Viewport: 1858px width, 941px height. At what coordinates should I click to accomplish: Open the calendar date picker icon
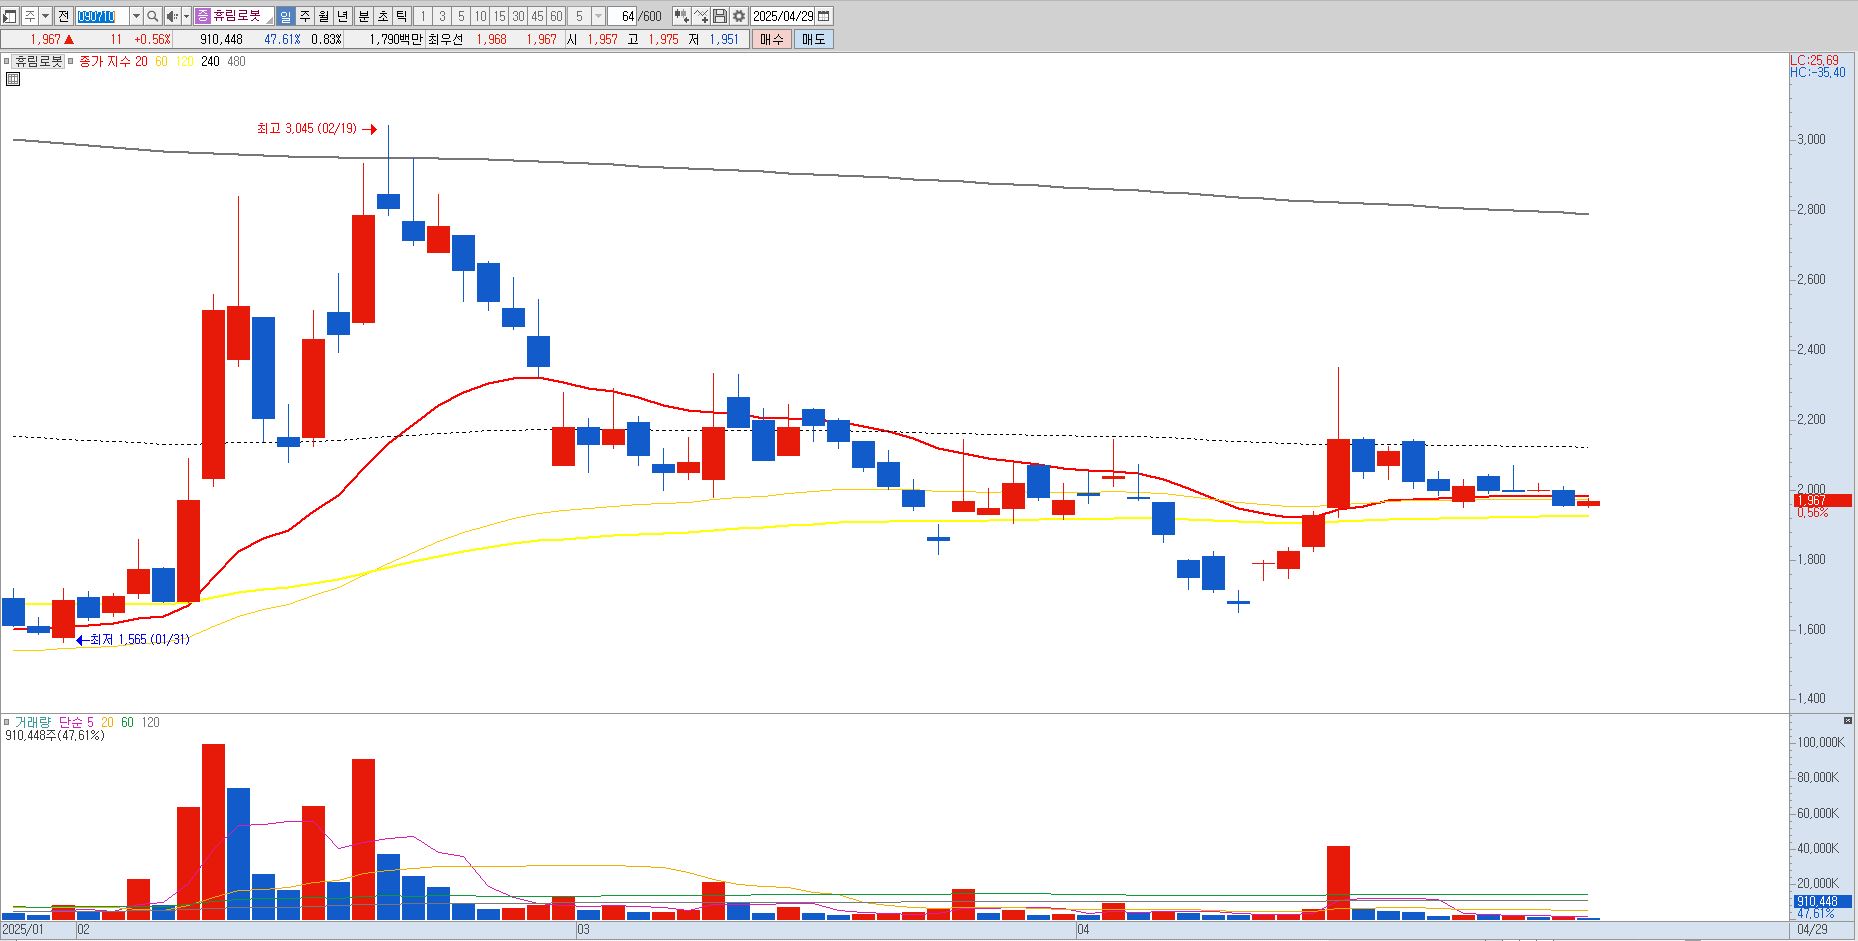(824, 16)
